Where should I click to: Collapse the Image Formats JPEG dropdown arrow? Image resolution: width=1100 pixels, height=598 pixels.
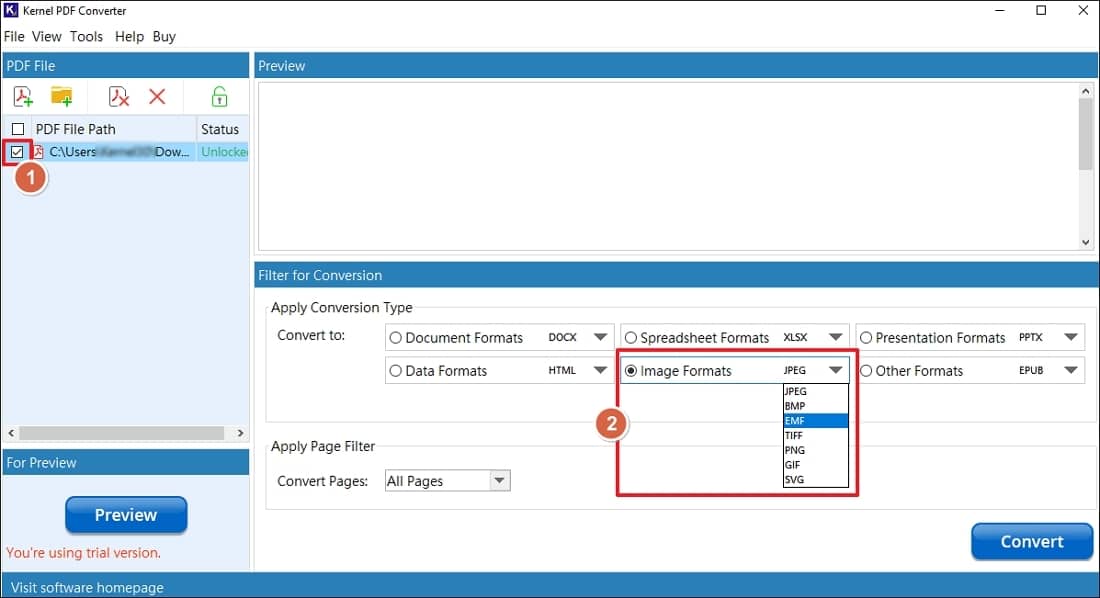pyautogui.click(x=836, y=370)
